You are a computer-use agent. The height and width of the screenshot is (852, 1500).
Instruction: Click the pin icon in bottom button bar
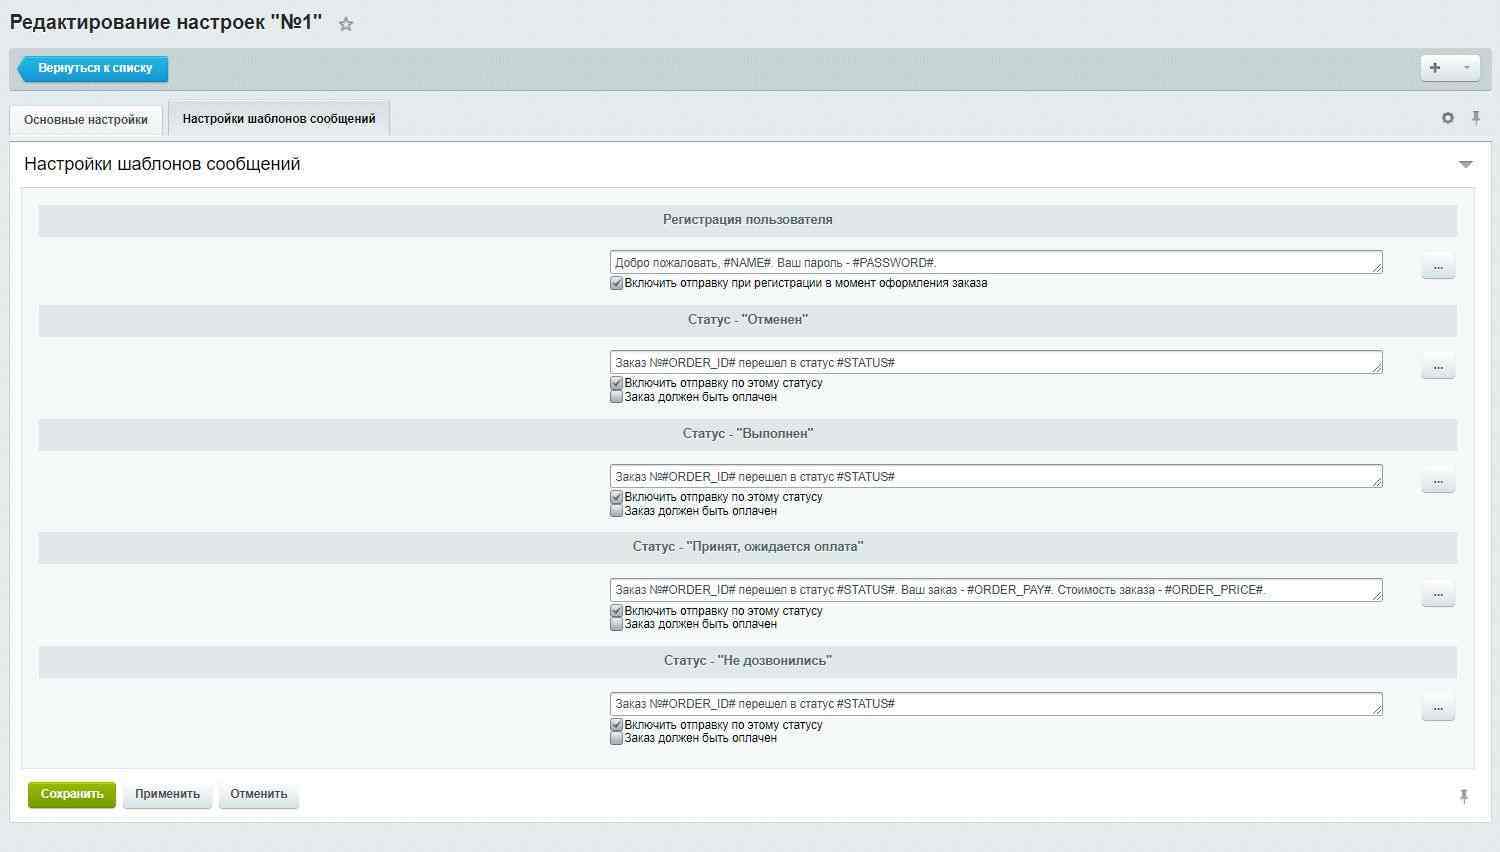[1464, 796]
